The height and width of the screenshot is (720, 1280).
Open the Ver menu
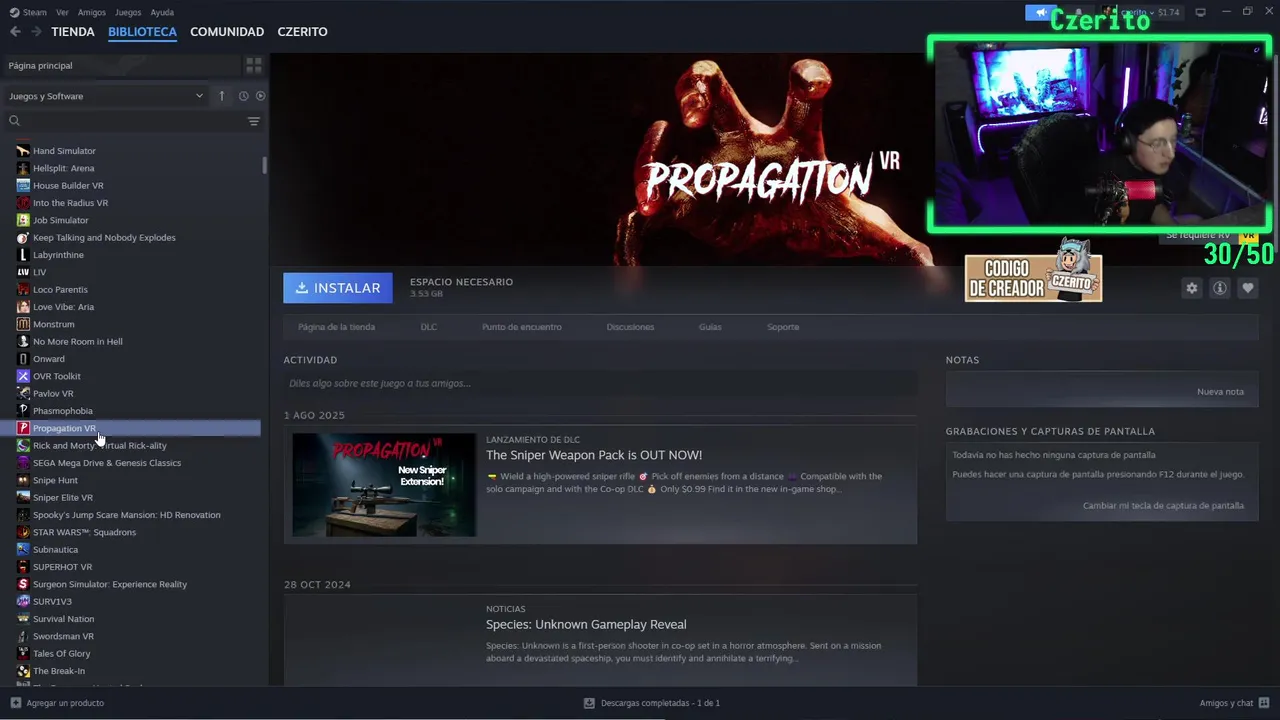click(62, 12)
